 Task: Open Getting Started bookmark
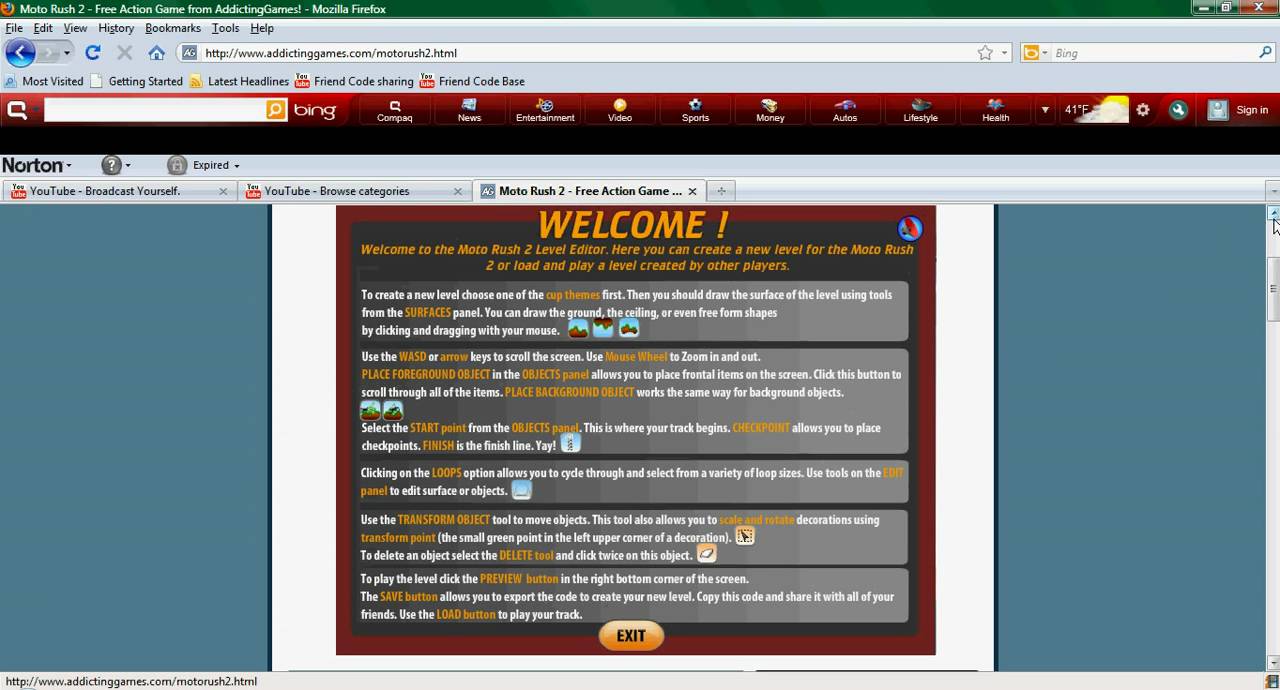coord(136,81)
